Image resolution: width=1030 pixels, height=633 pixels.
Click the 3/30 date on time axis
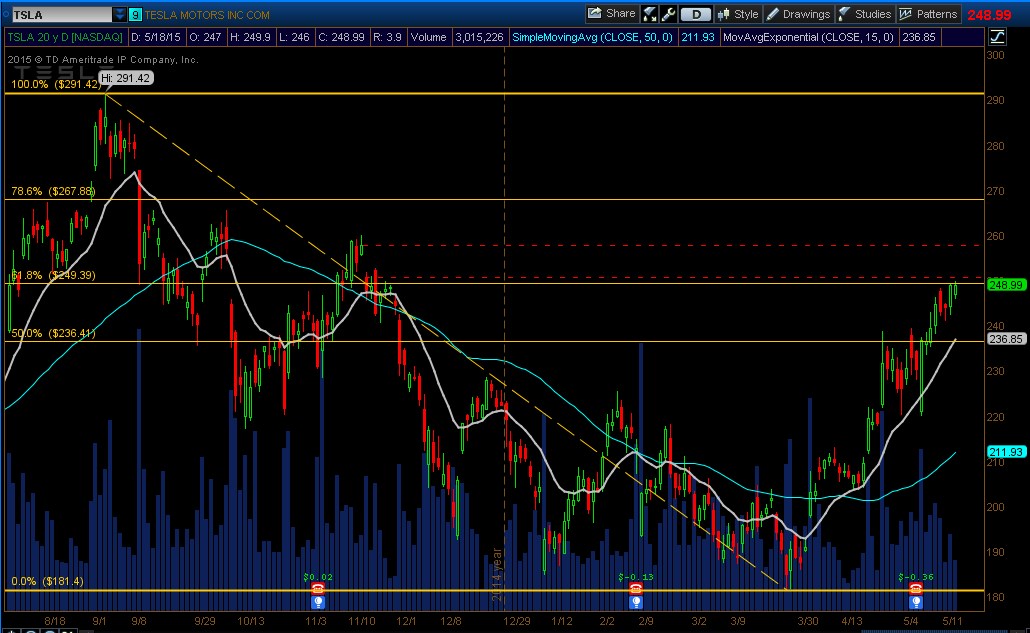[x=807, y=621]
